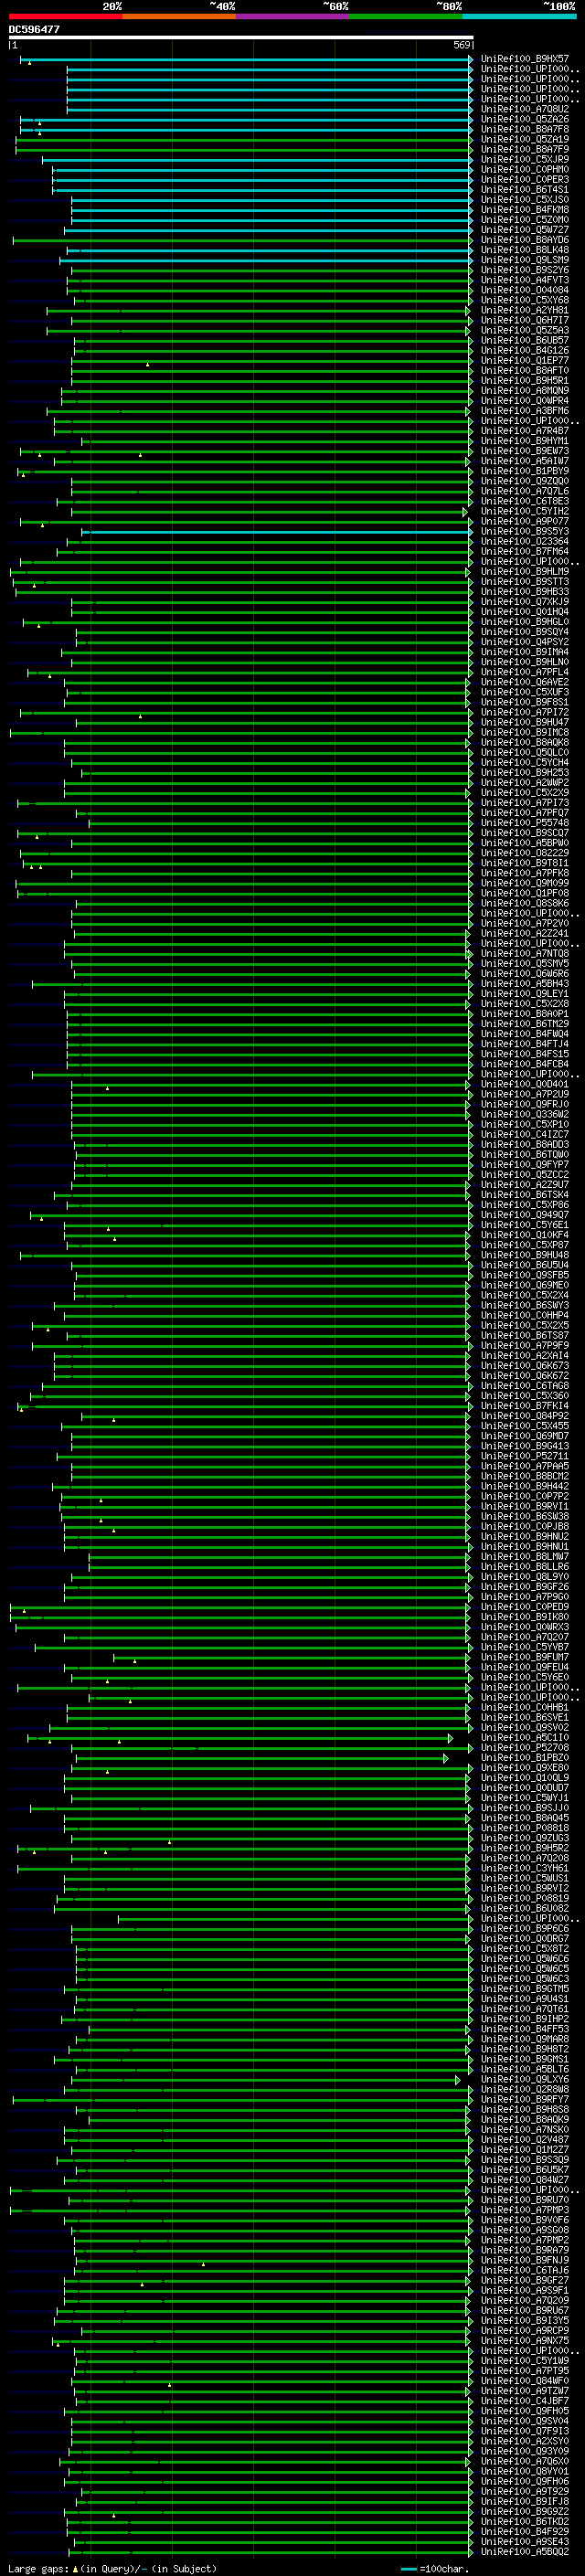Select the UniRef100_B8AFT0 entry
This screenshot has height=2576, width=585.
tap(525, 370)
